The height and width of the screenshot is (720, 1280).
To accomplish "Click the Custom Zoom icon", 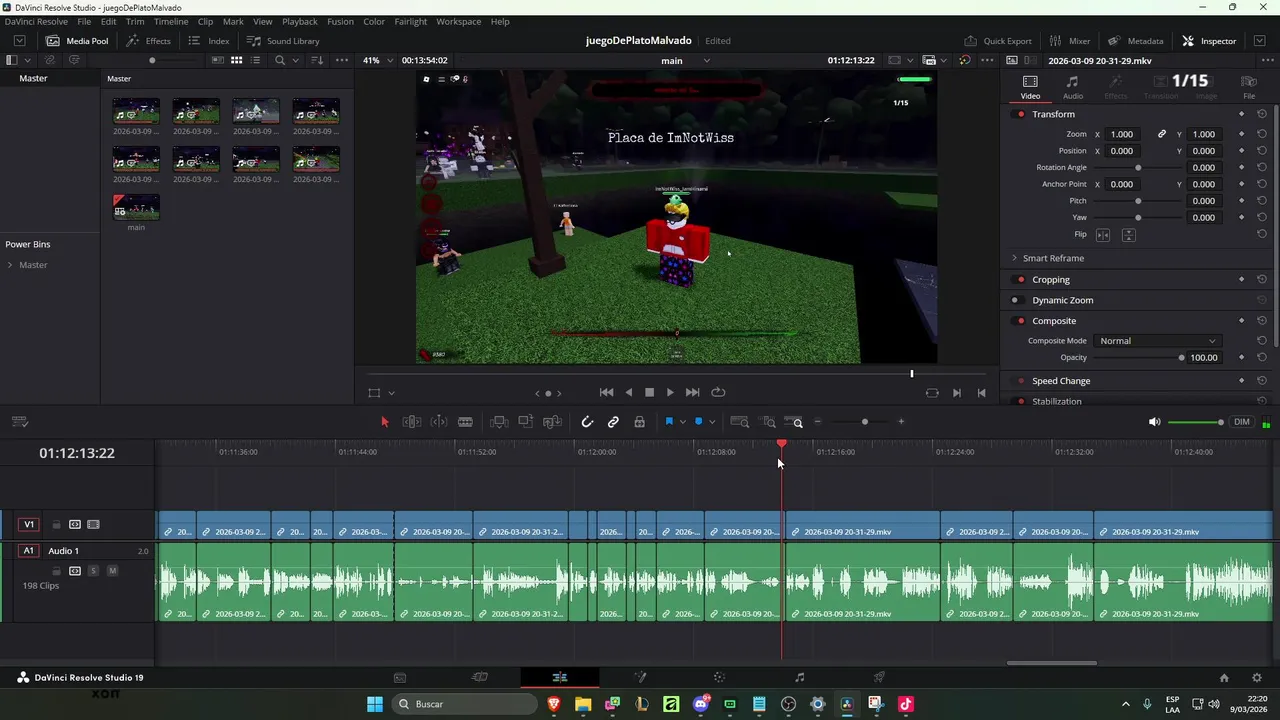I will click(794, 422).
